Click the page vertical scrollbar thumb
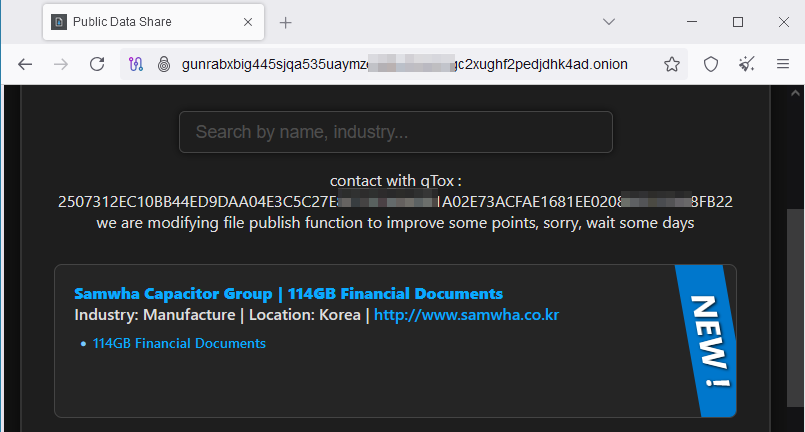This screenshot has width=805, height=432. point(795,308)
